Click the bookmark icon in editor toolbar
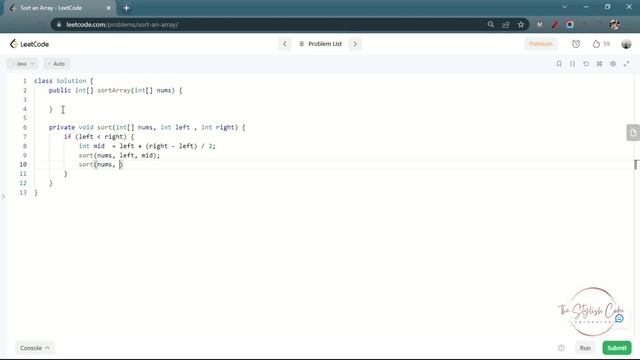 coord(559,64)
